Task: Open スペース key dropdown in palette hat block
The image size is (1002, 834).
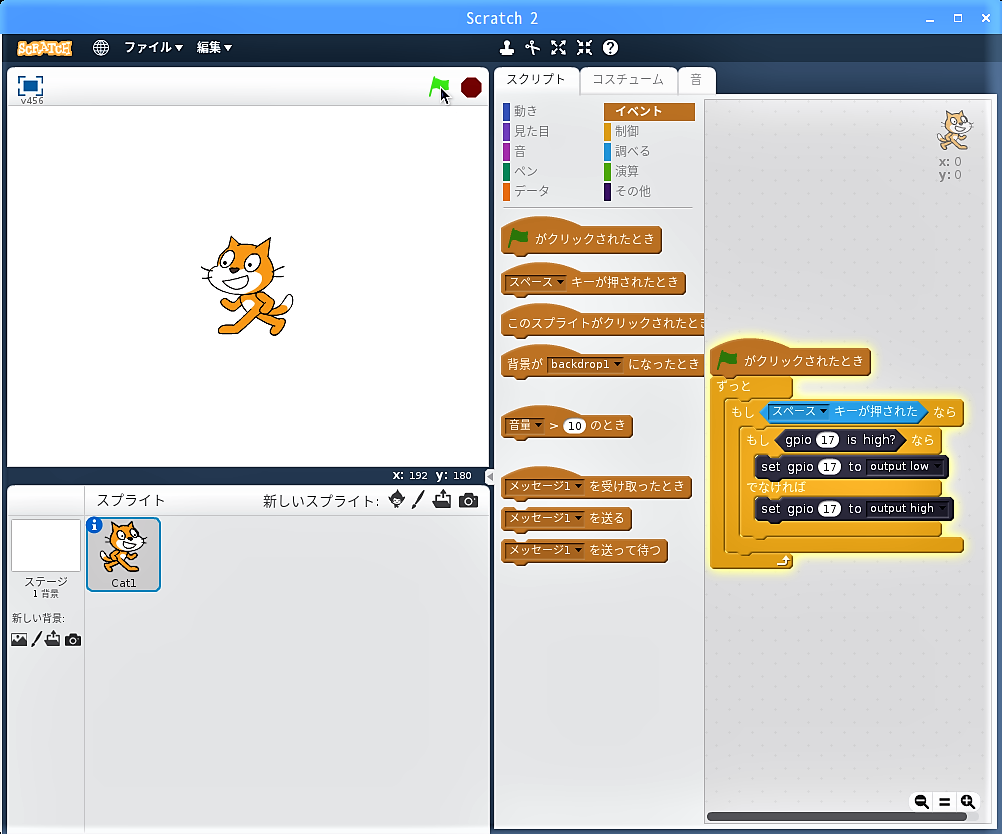Action: [536, 282]
